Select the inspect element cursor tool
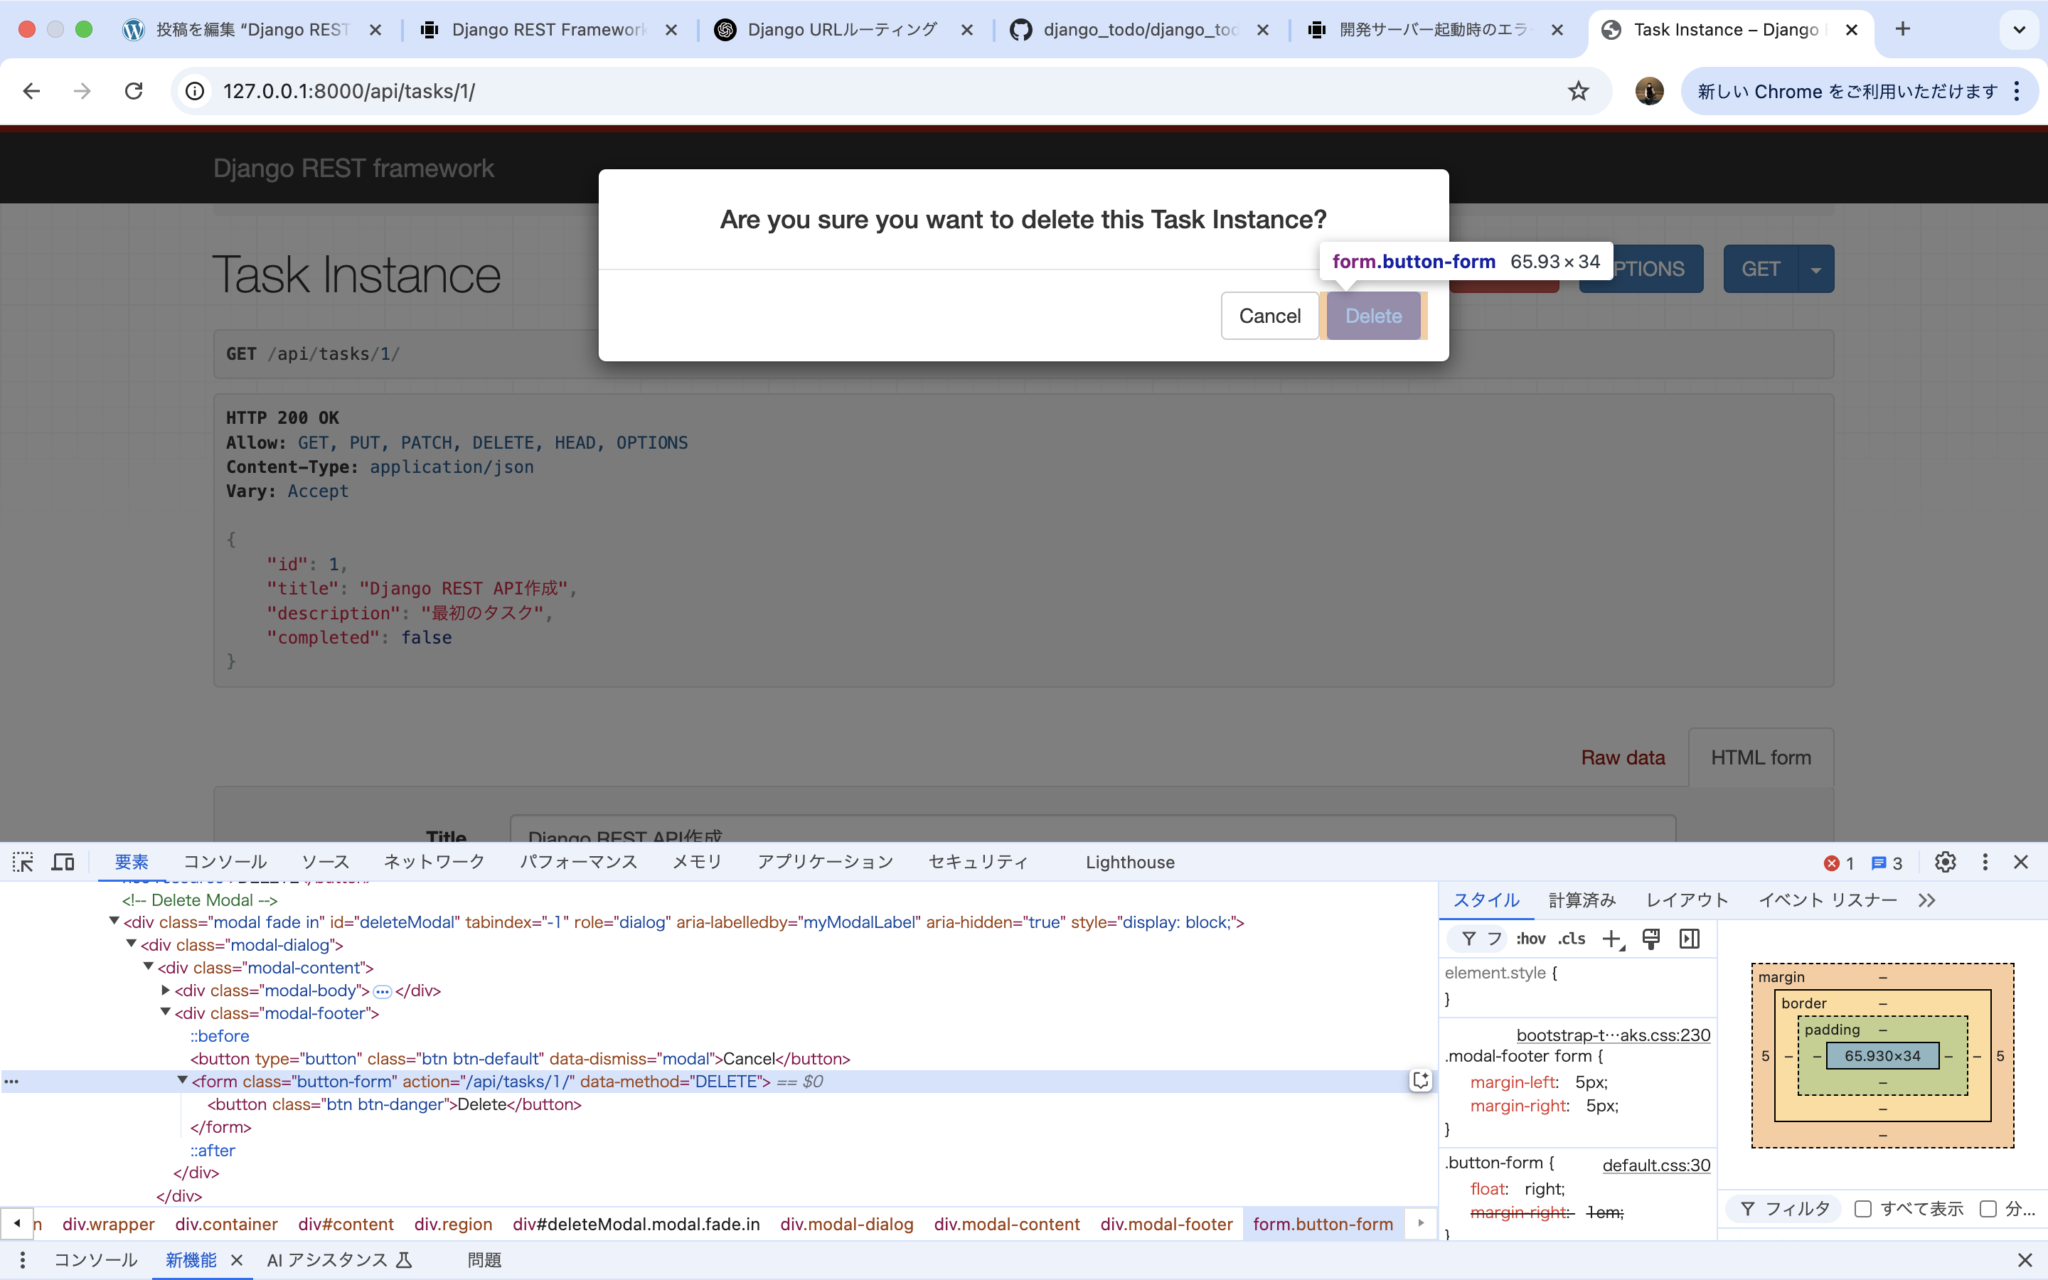The height and width of the screenshot is (1280, 2048). [x=22, y=861]
